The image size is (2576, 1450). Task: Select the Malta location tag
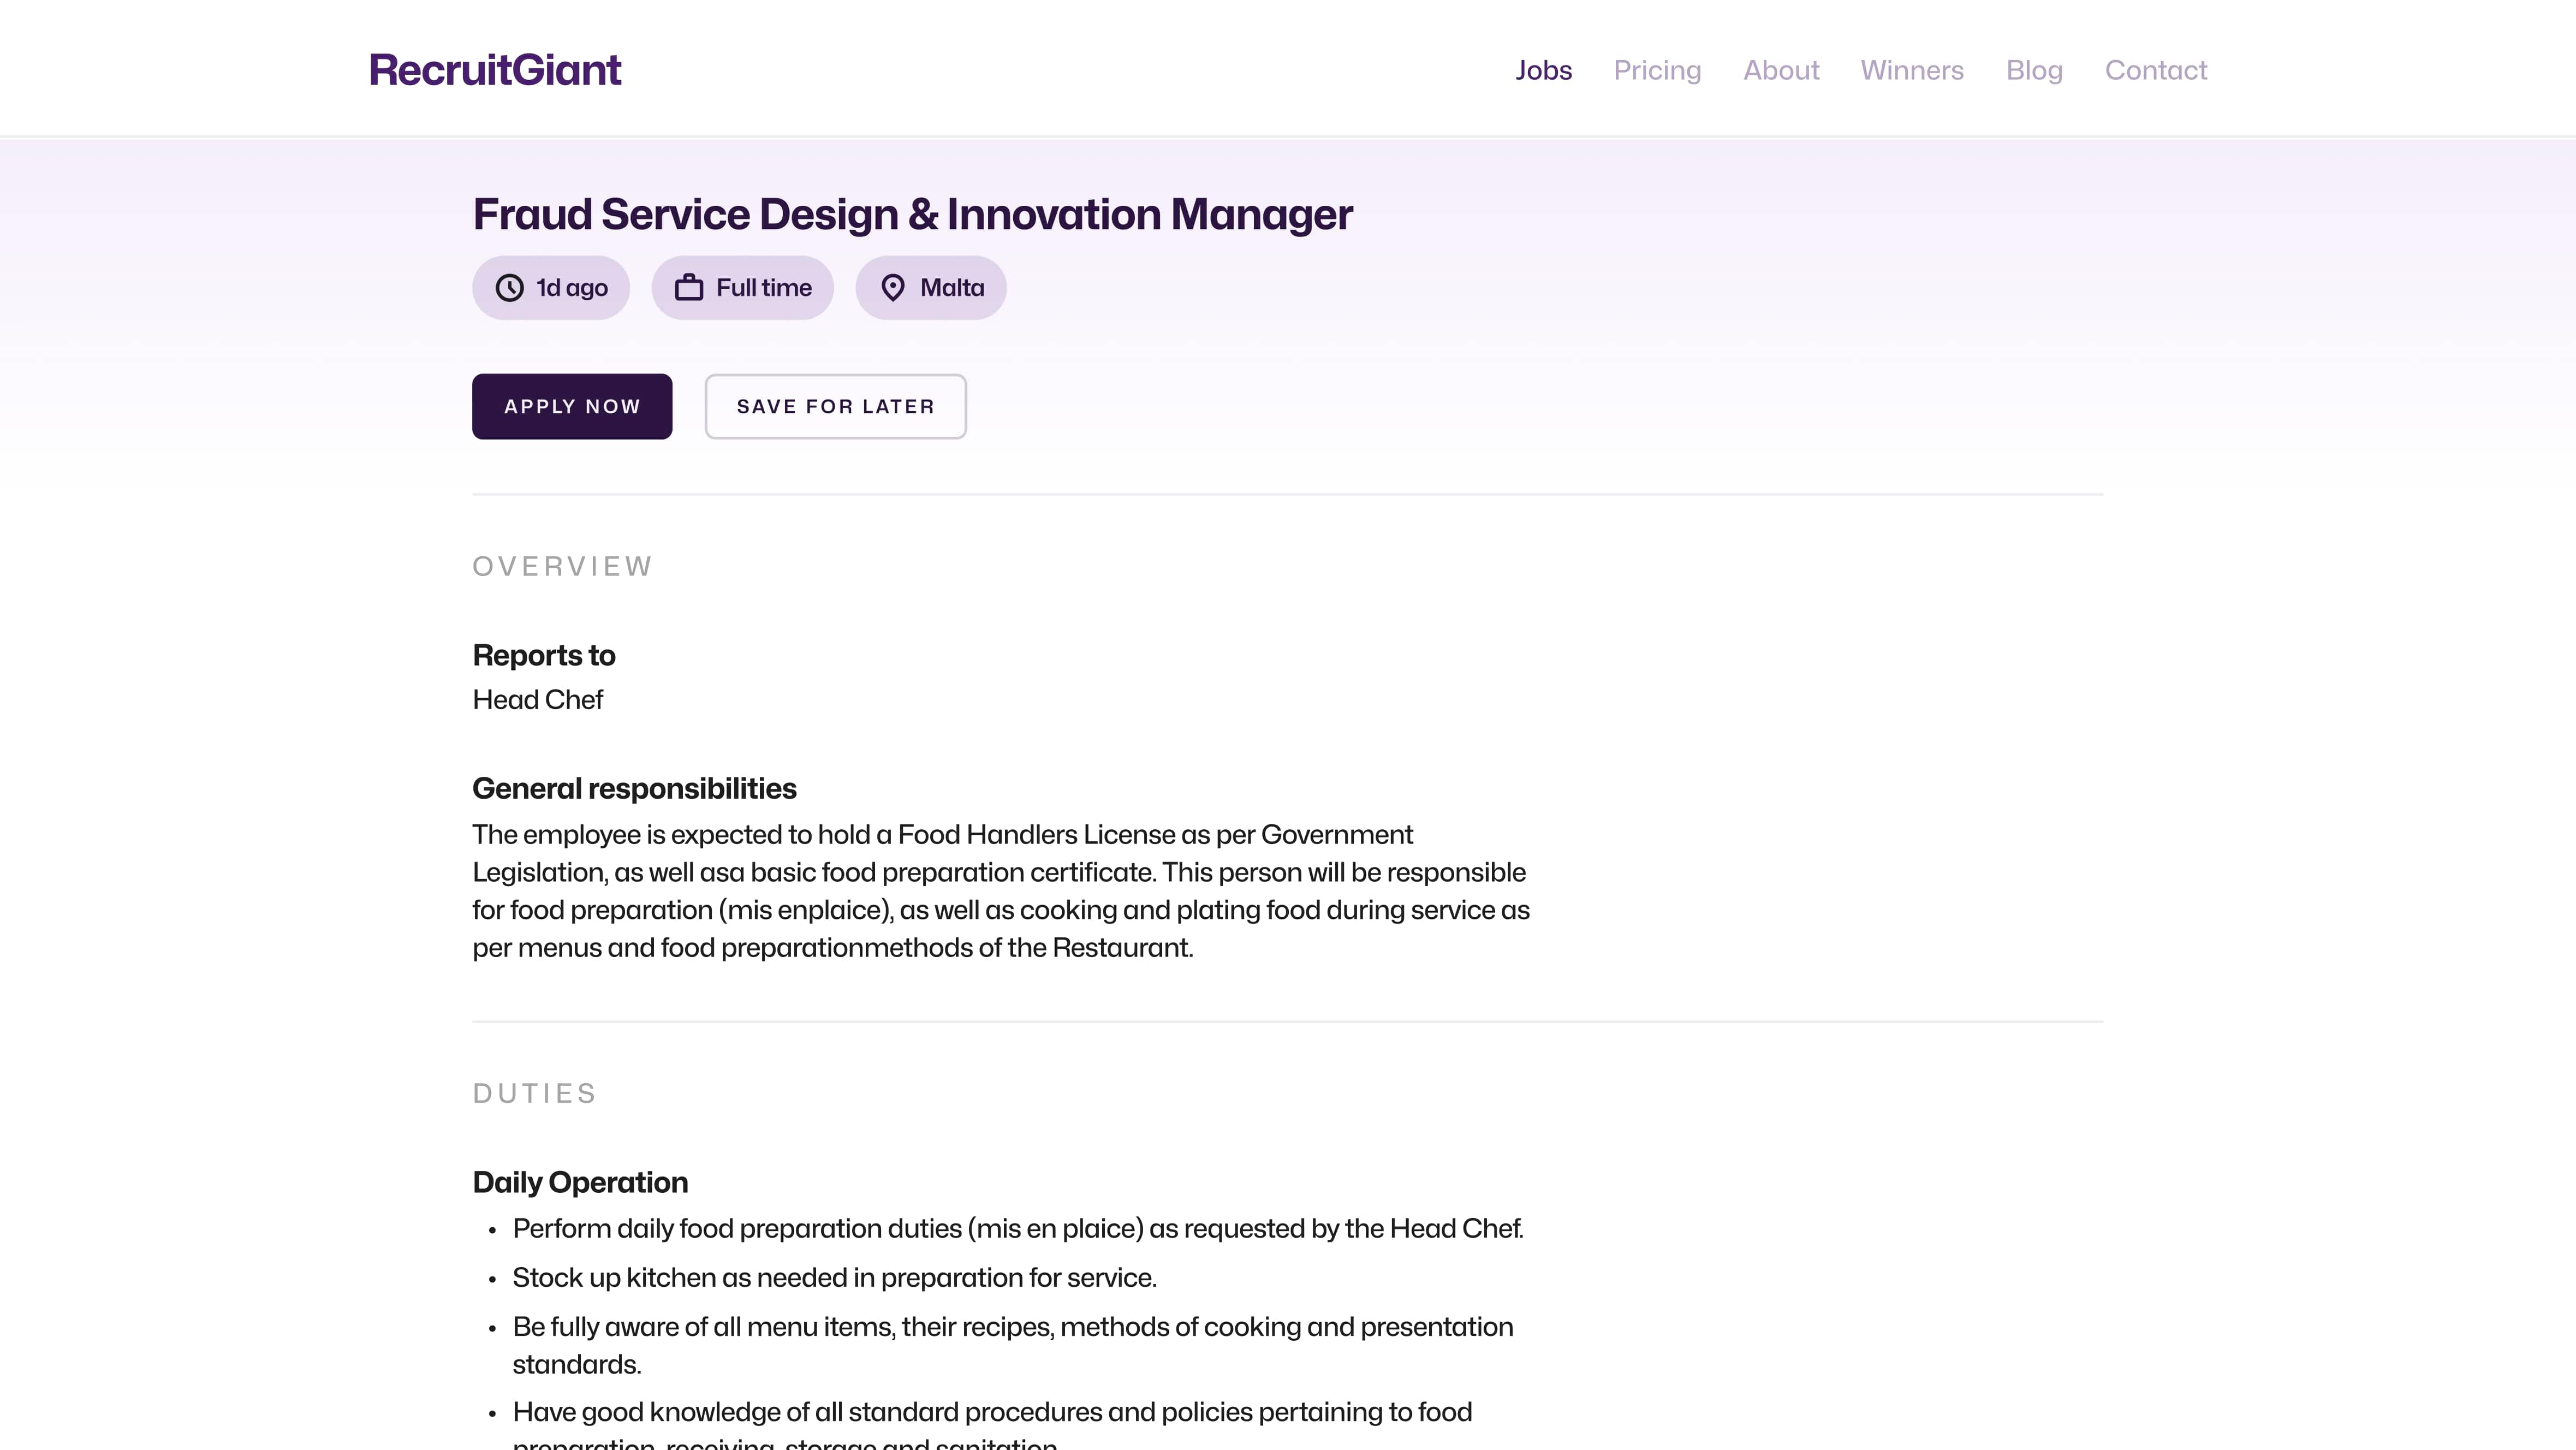(931, 288)
